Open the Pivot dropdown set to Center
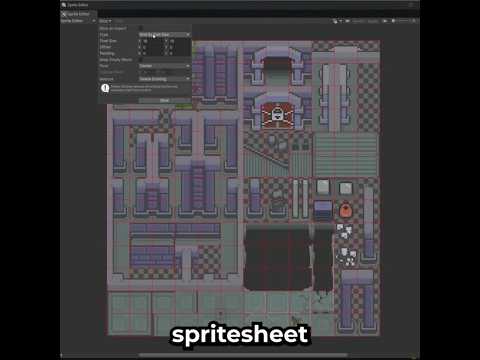Image resolution: width=480 pixels, height=360 pixels. (x=164, y=66)
